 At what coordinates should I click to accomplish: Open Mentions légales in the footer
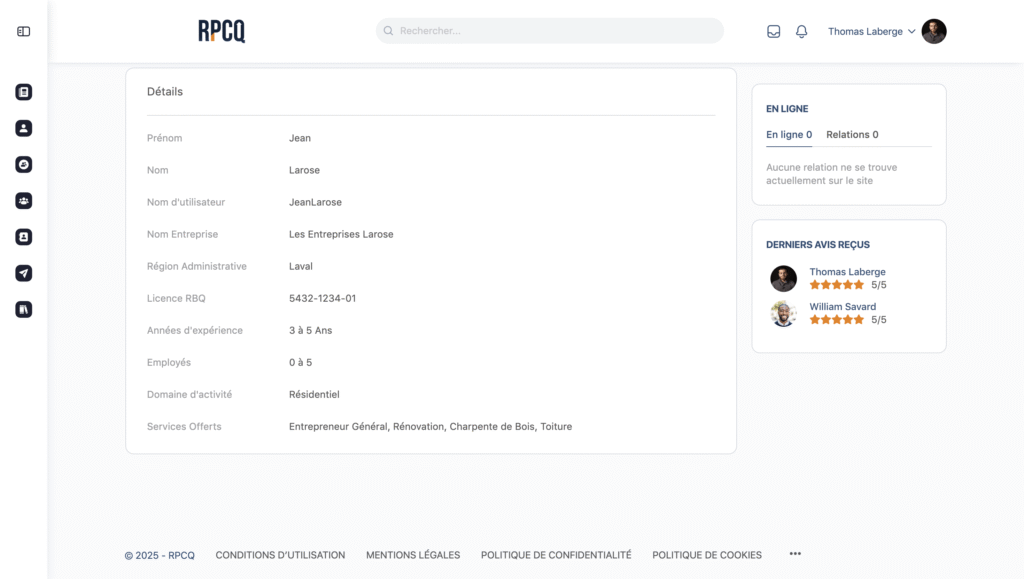412,554
